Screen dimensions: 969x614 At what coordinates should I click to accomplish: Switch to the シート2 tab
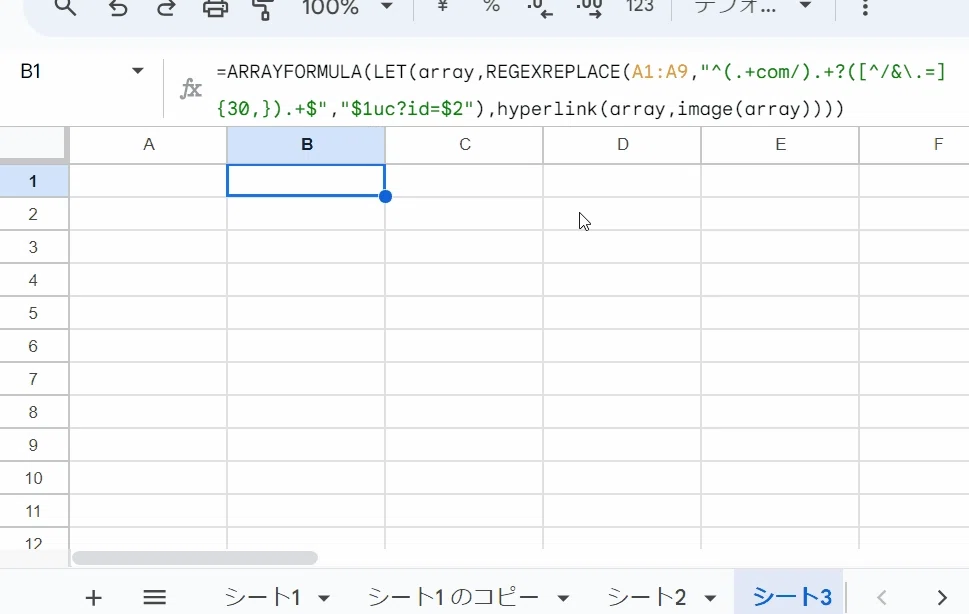click(647, 597)
